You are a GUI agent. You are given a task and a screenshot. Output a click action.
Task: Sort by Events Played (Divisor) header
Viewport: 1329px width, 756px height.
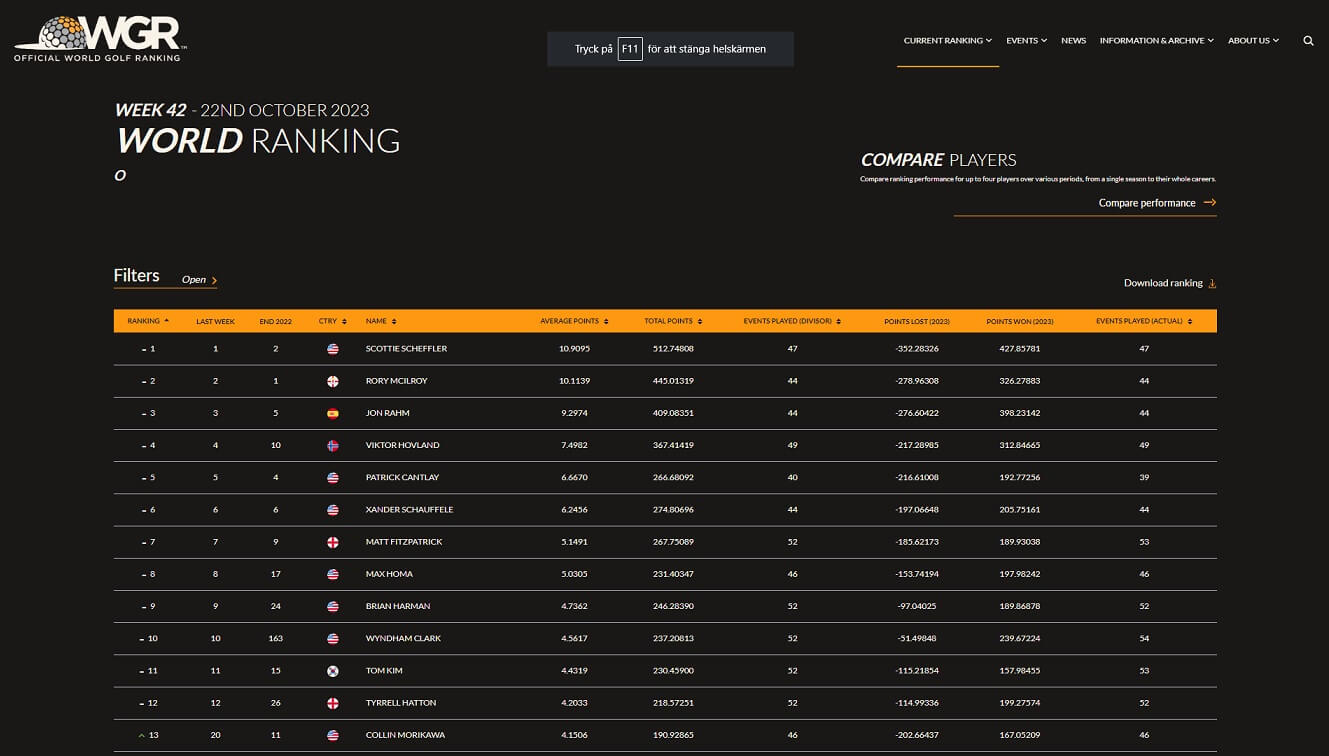pos(793,321)
